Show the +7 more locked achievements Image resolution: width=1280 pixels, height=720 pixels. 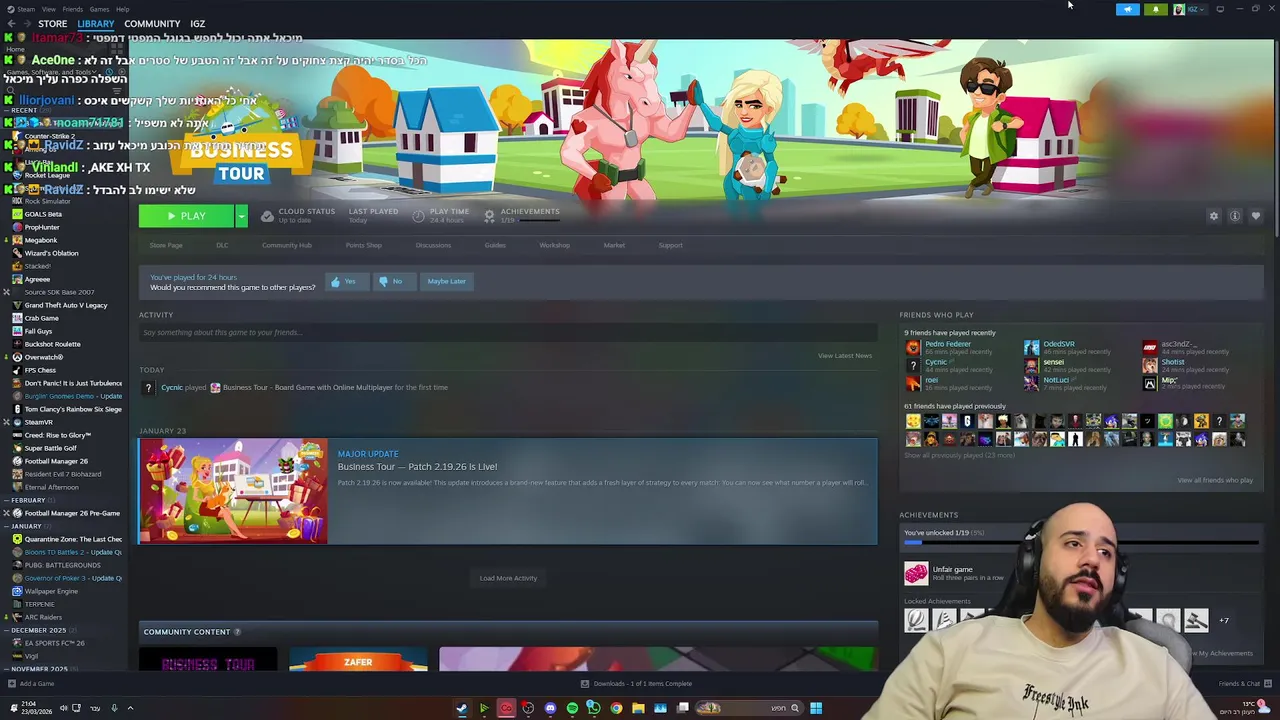[1223, 620]
